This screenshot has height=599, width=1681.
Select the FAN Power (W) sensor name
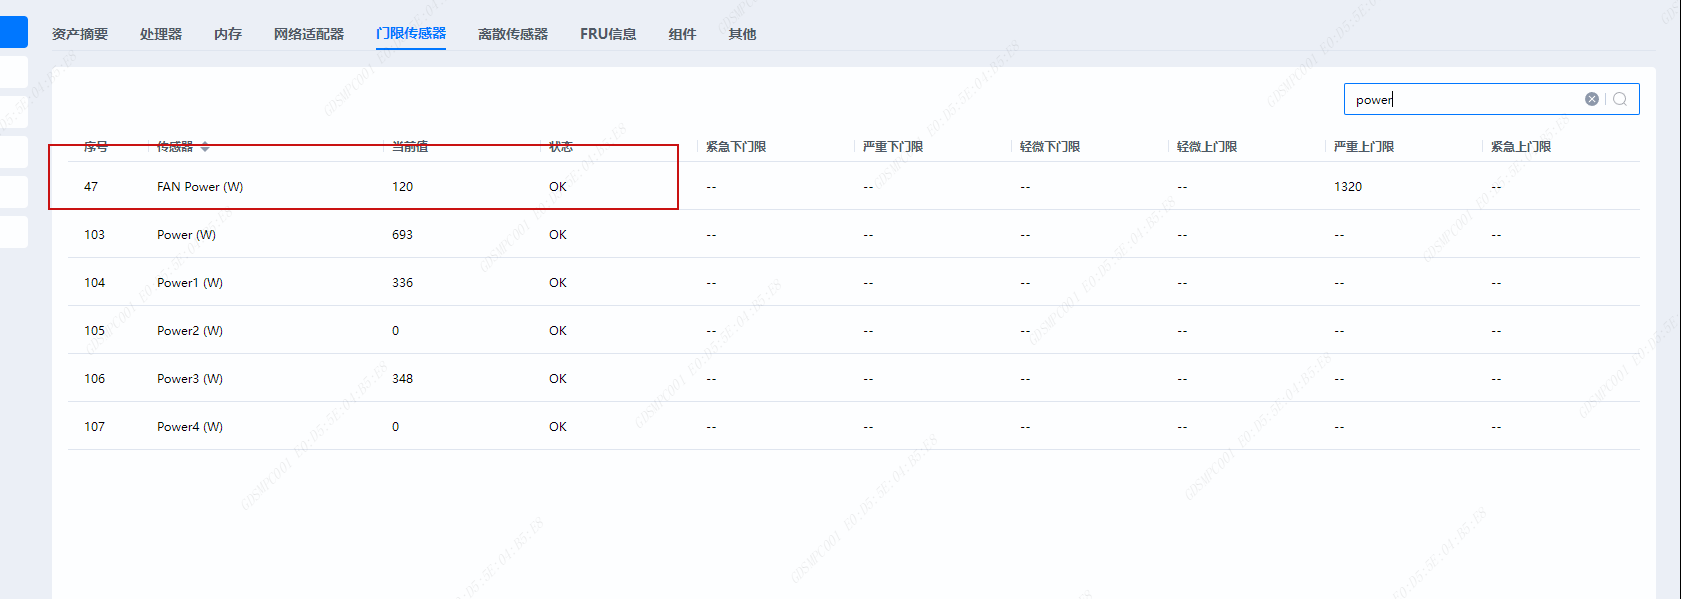click(200, 187)
